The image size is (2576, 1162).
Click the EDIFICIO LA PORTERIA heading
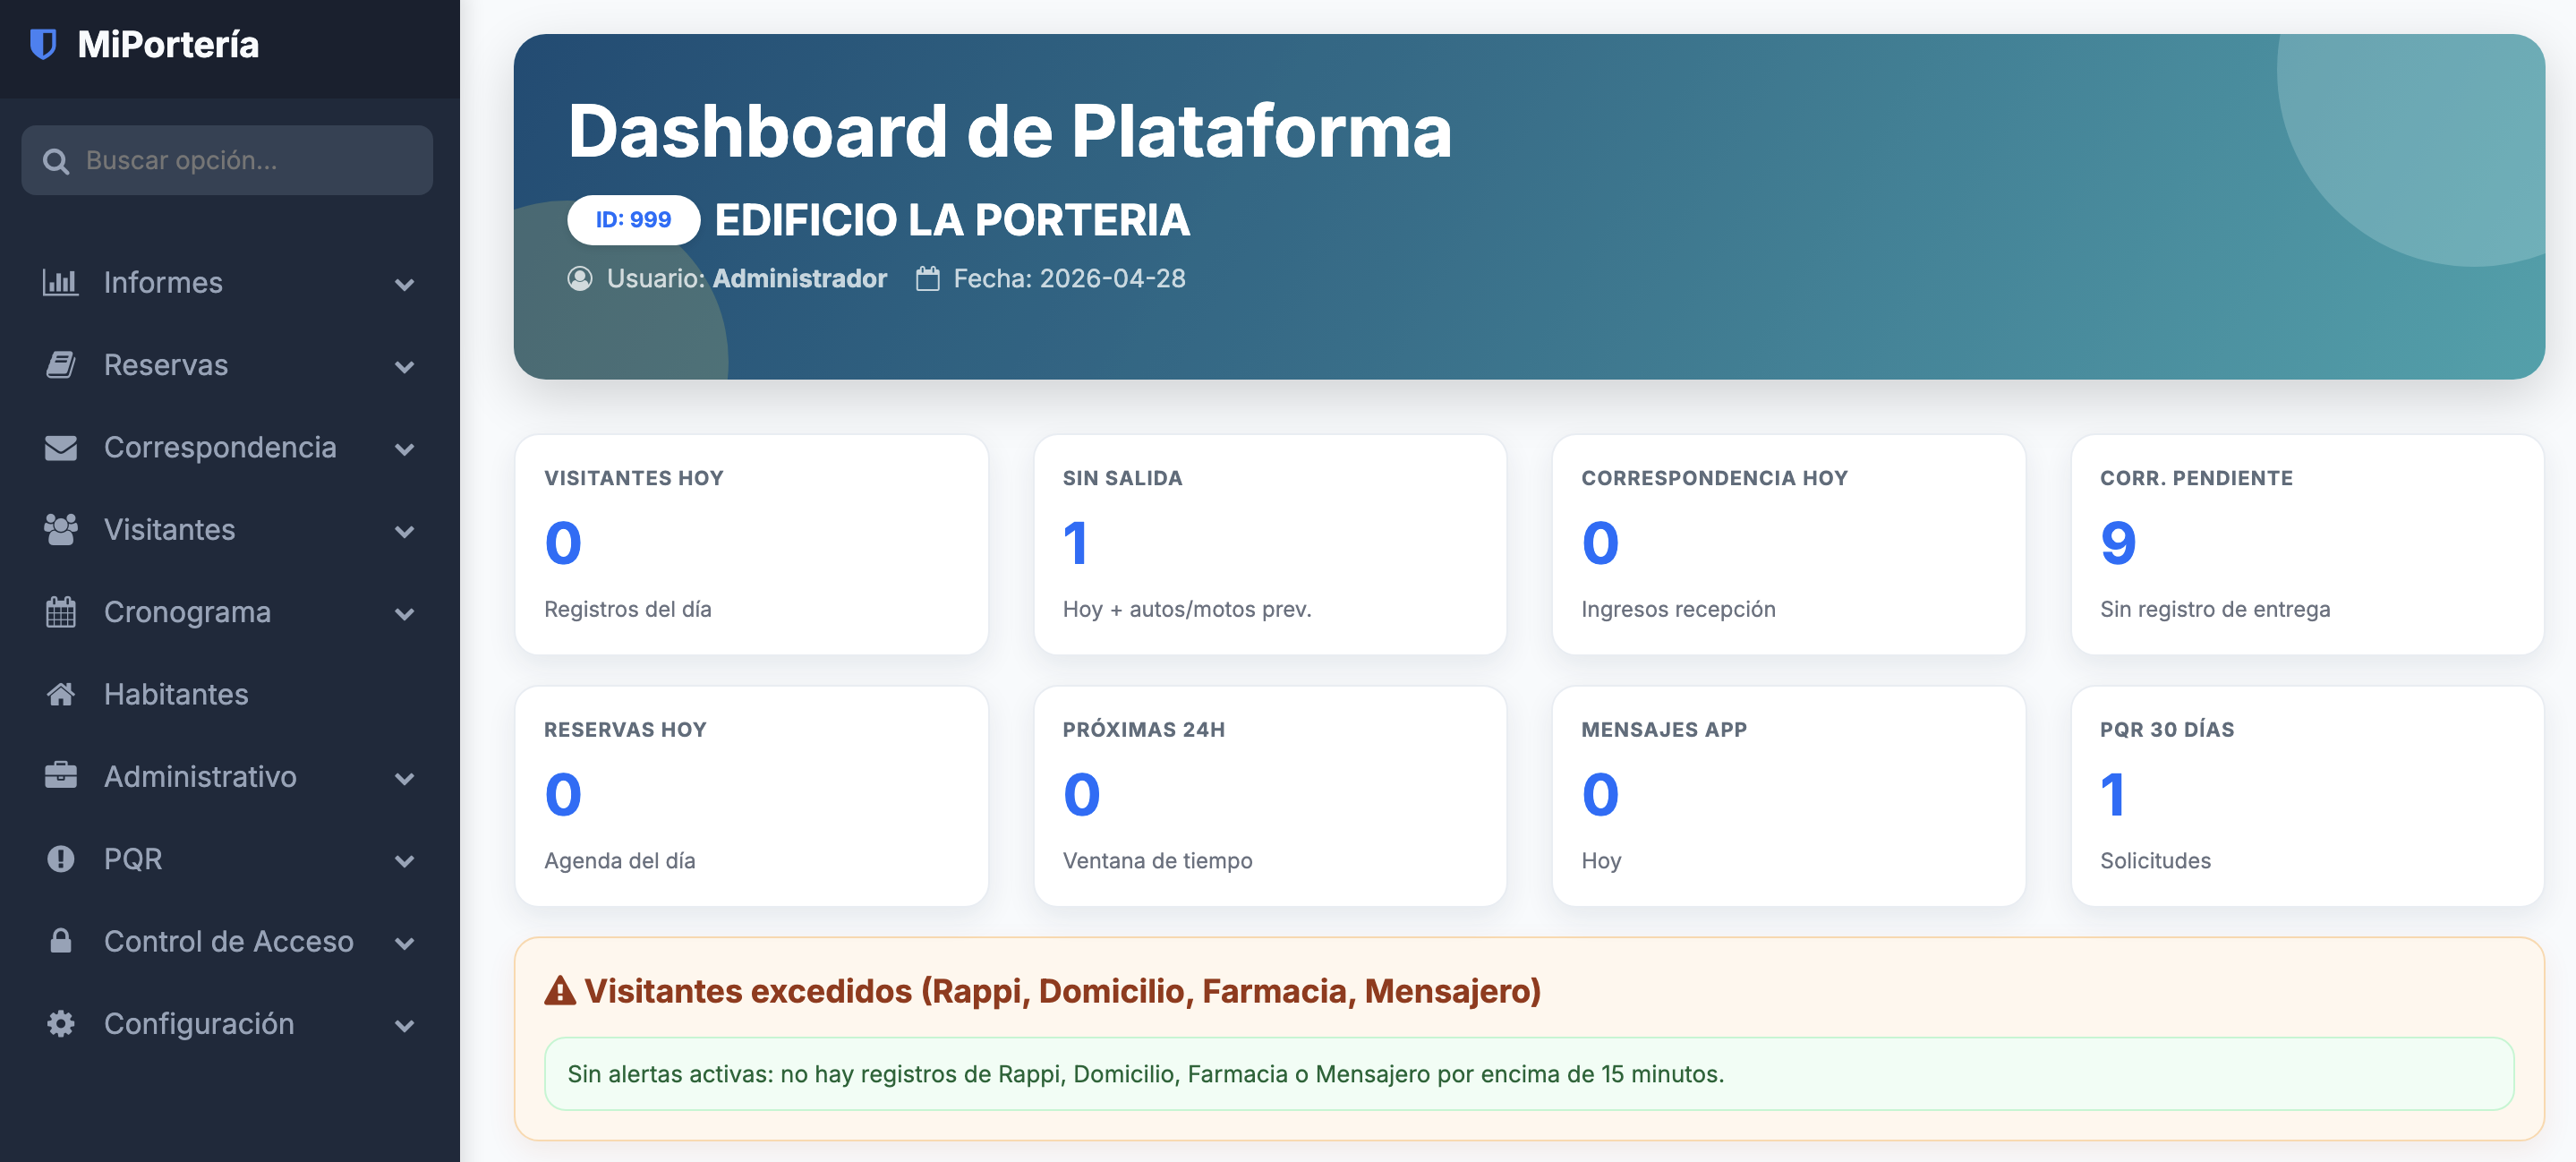(952, 220)
